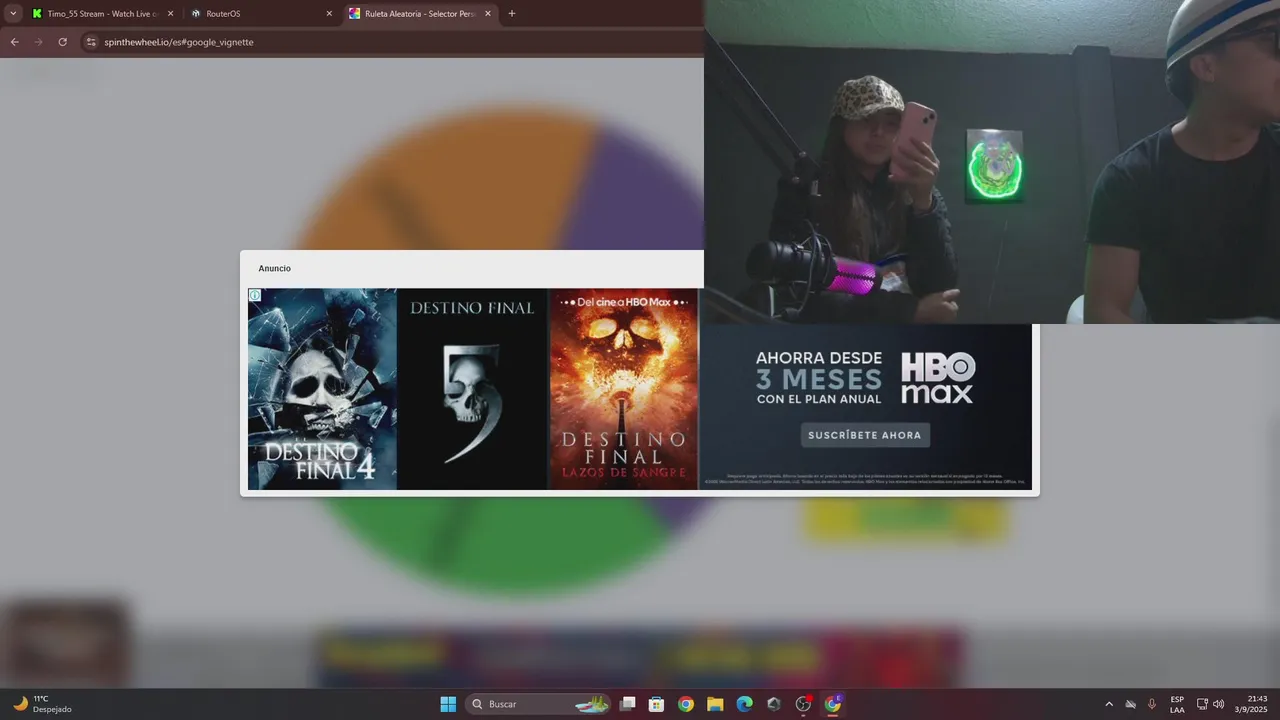
Task: Switch to the Timo_55 Stream tab
Action: (x=102, y=14)
